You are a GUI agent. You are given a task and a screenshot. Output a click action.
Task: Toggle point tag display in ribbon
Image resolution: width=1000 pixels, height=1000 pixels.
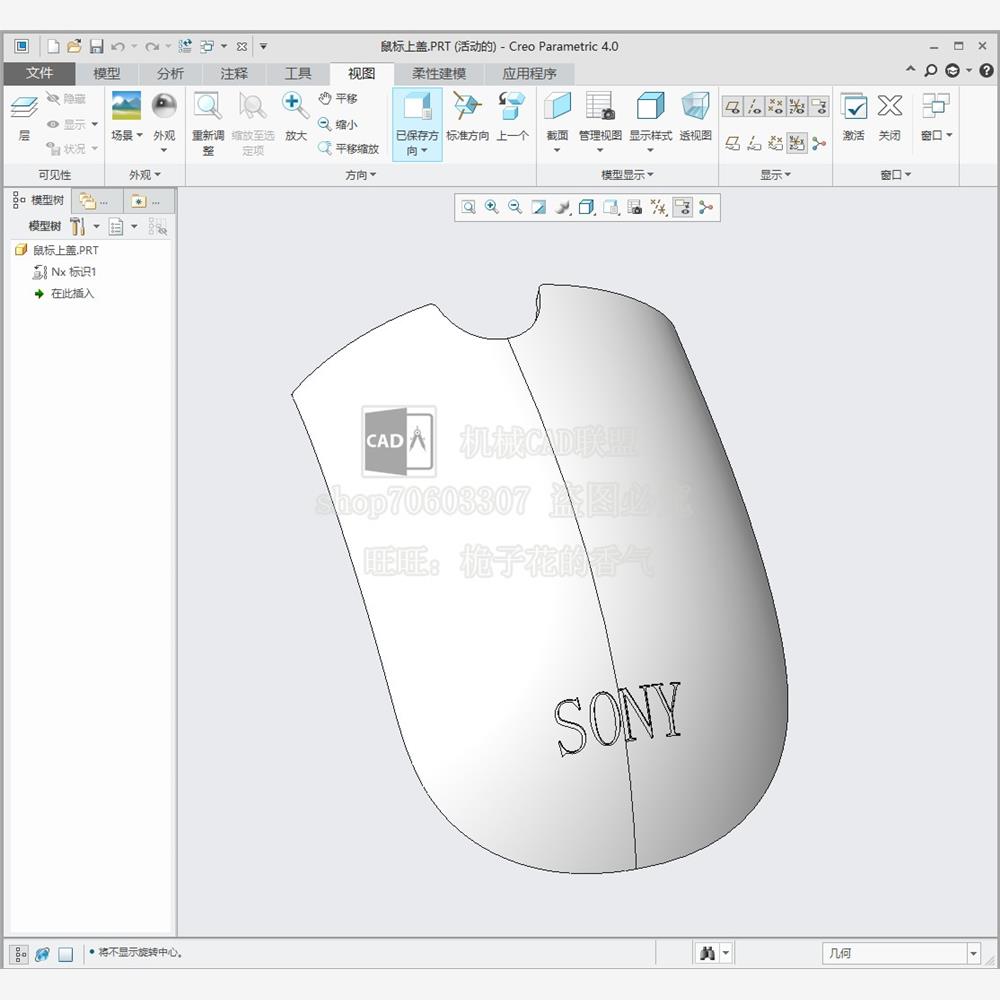[x=776, y=143]
